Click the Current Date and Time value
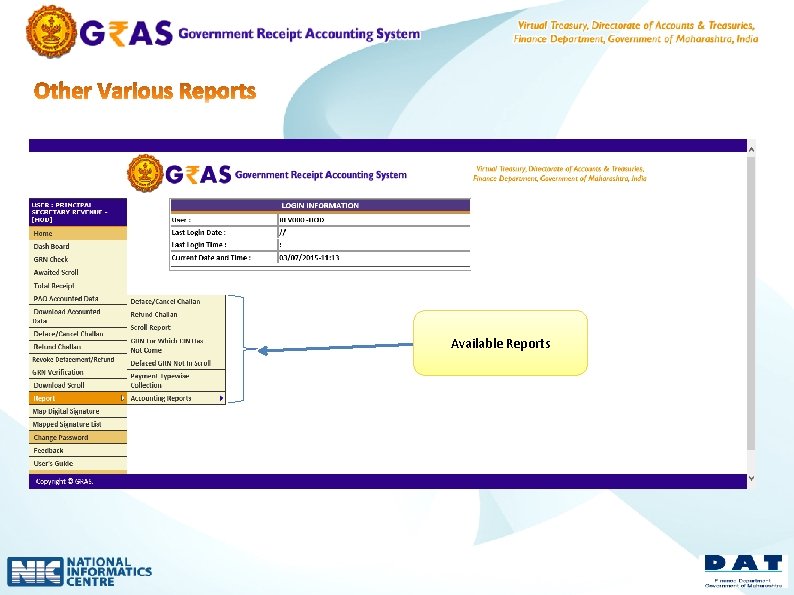 click(x=309, y=257)
